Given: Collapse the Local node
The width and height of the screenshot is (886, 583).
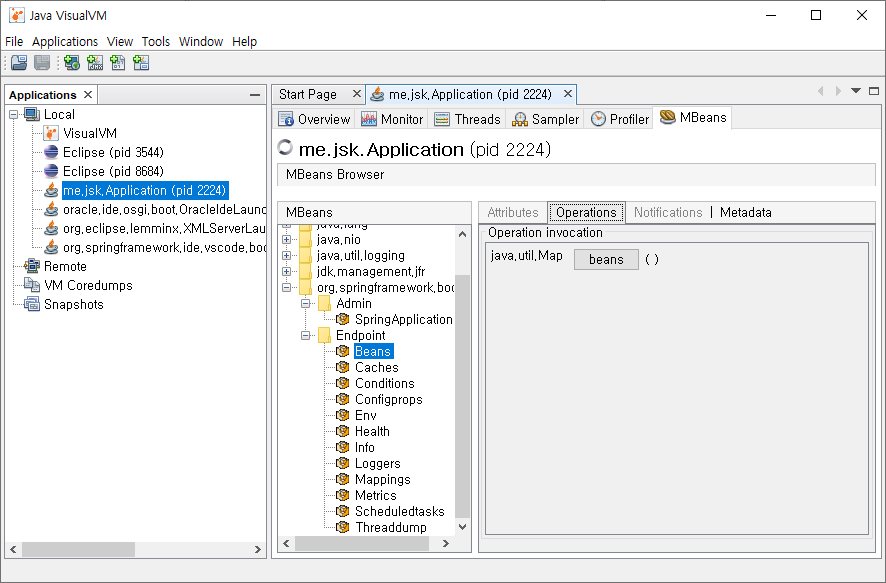Looking at the screenshot, I should point(14,115).
